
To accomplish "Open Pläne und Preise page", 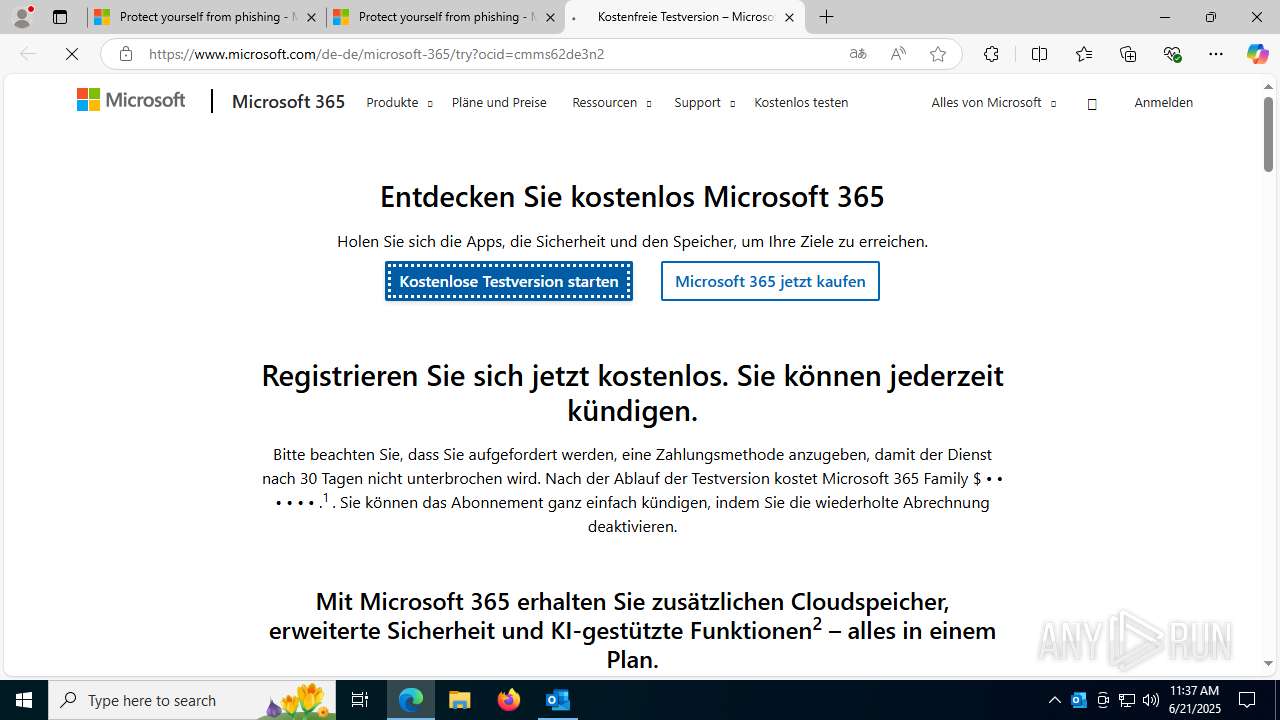I will click(499, 102).
